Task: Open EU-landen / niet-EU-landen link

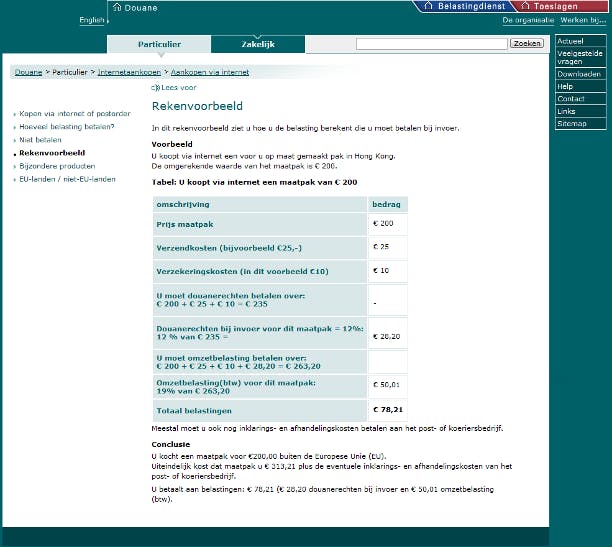Action: (x=67, y=179)
